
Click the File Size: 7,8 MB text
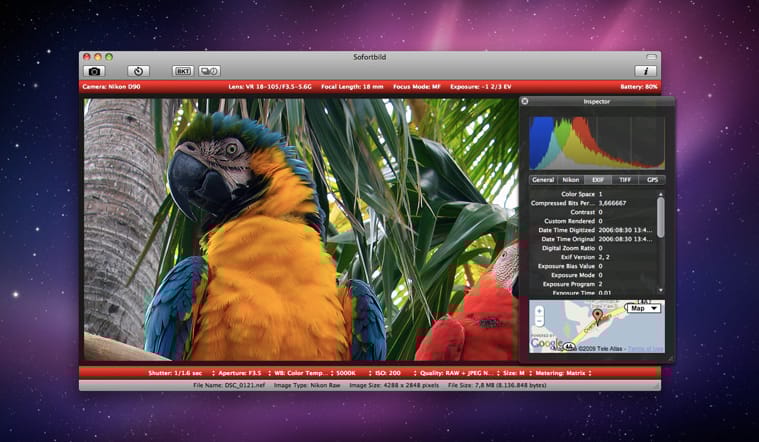[497, 385]
